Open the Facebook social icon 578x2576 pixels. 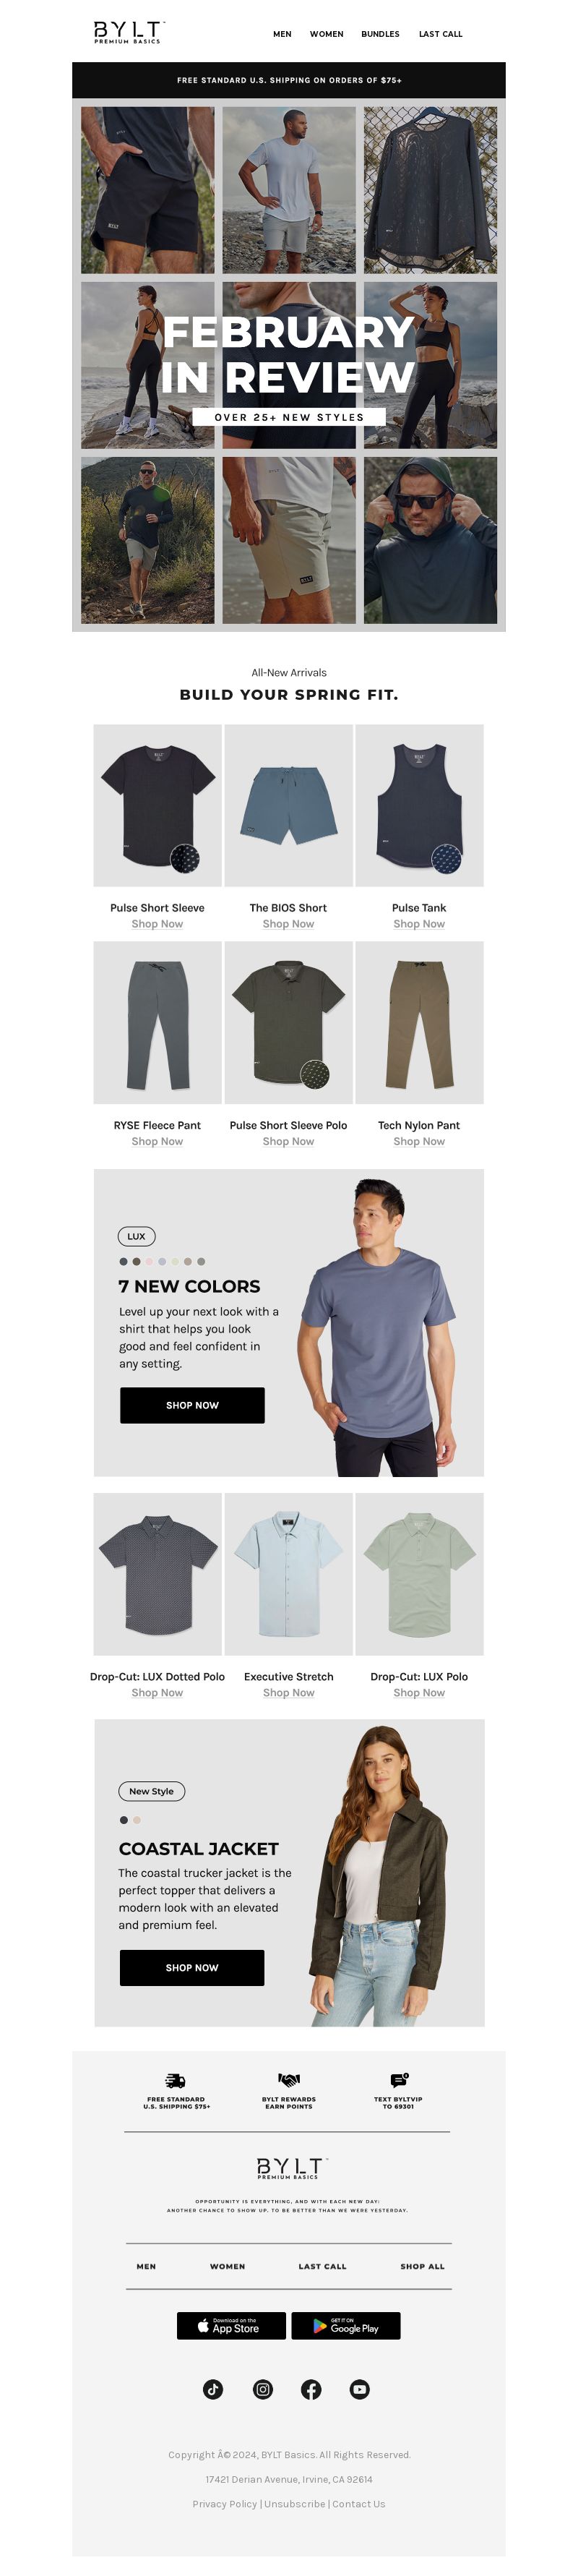coord(312,2389)
